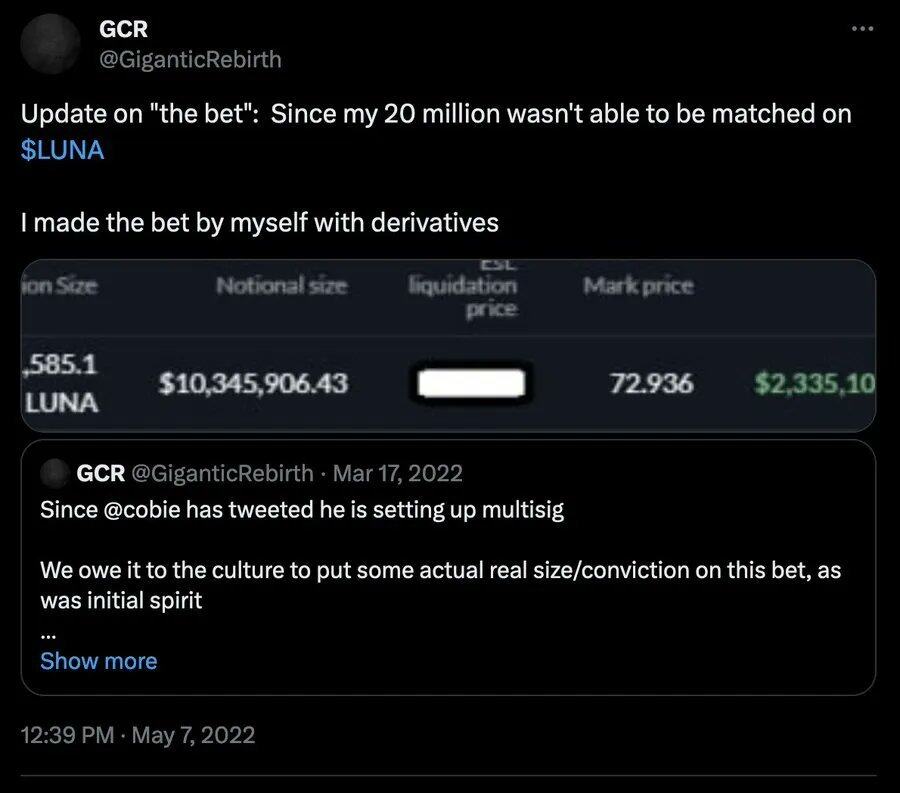Expand quoted tweet with Show more
Screen dimensions: 900x793
(98, 661)
